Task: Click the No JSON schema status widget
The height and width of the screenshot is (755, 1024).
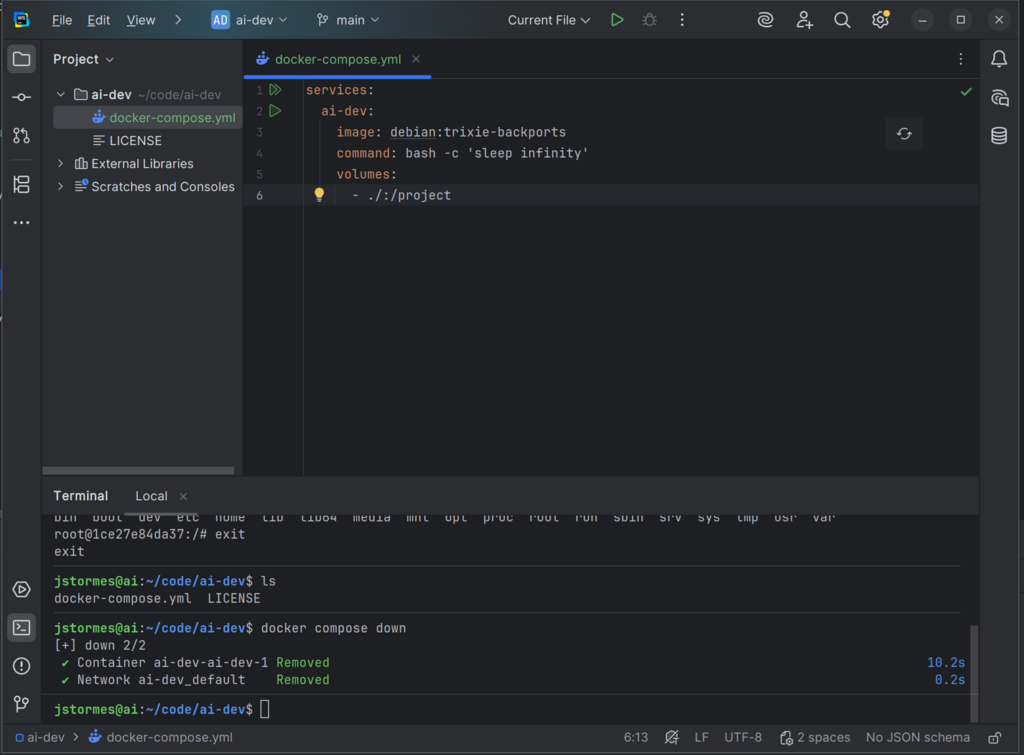Action: point(918,737)
